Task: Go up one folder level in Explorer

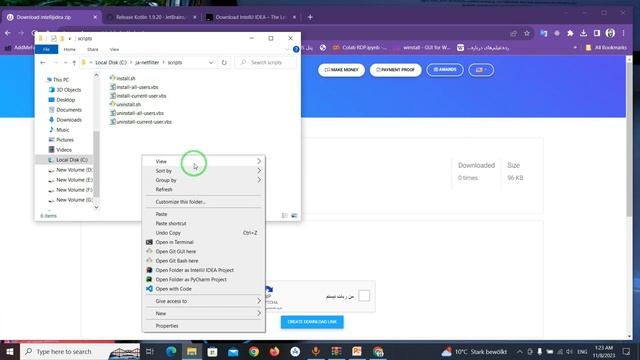Action: coord(74,62)
